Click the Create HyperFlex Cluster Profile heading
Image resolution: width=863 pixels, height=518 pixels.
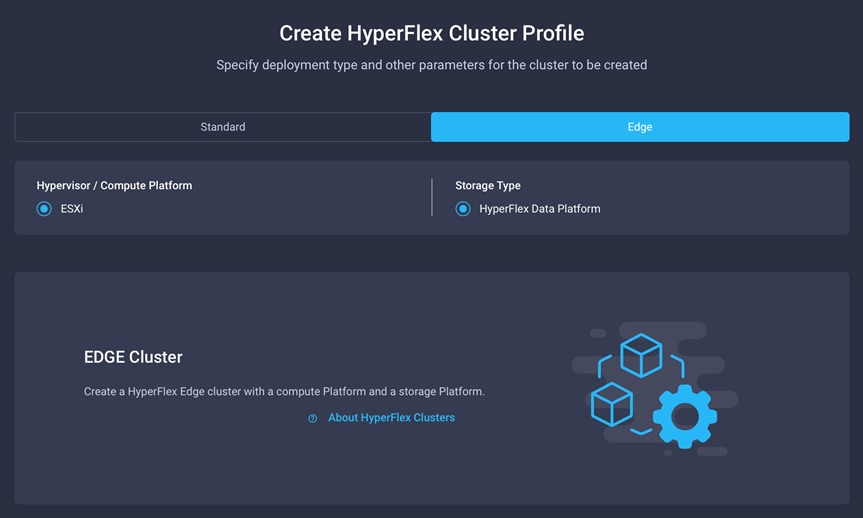432,34
